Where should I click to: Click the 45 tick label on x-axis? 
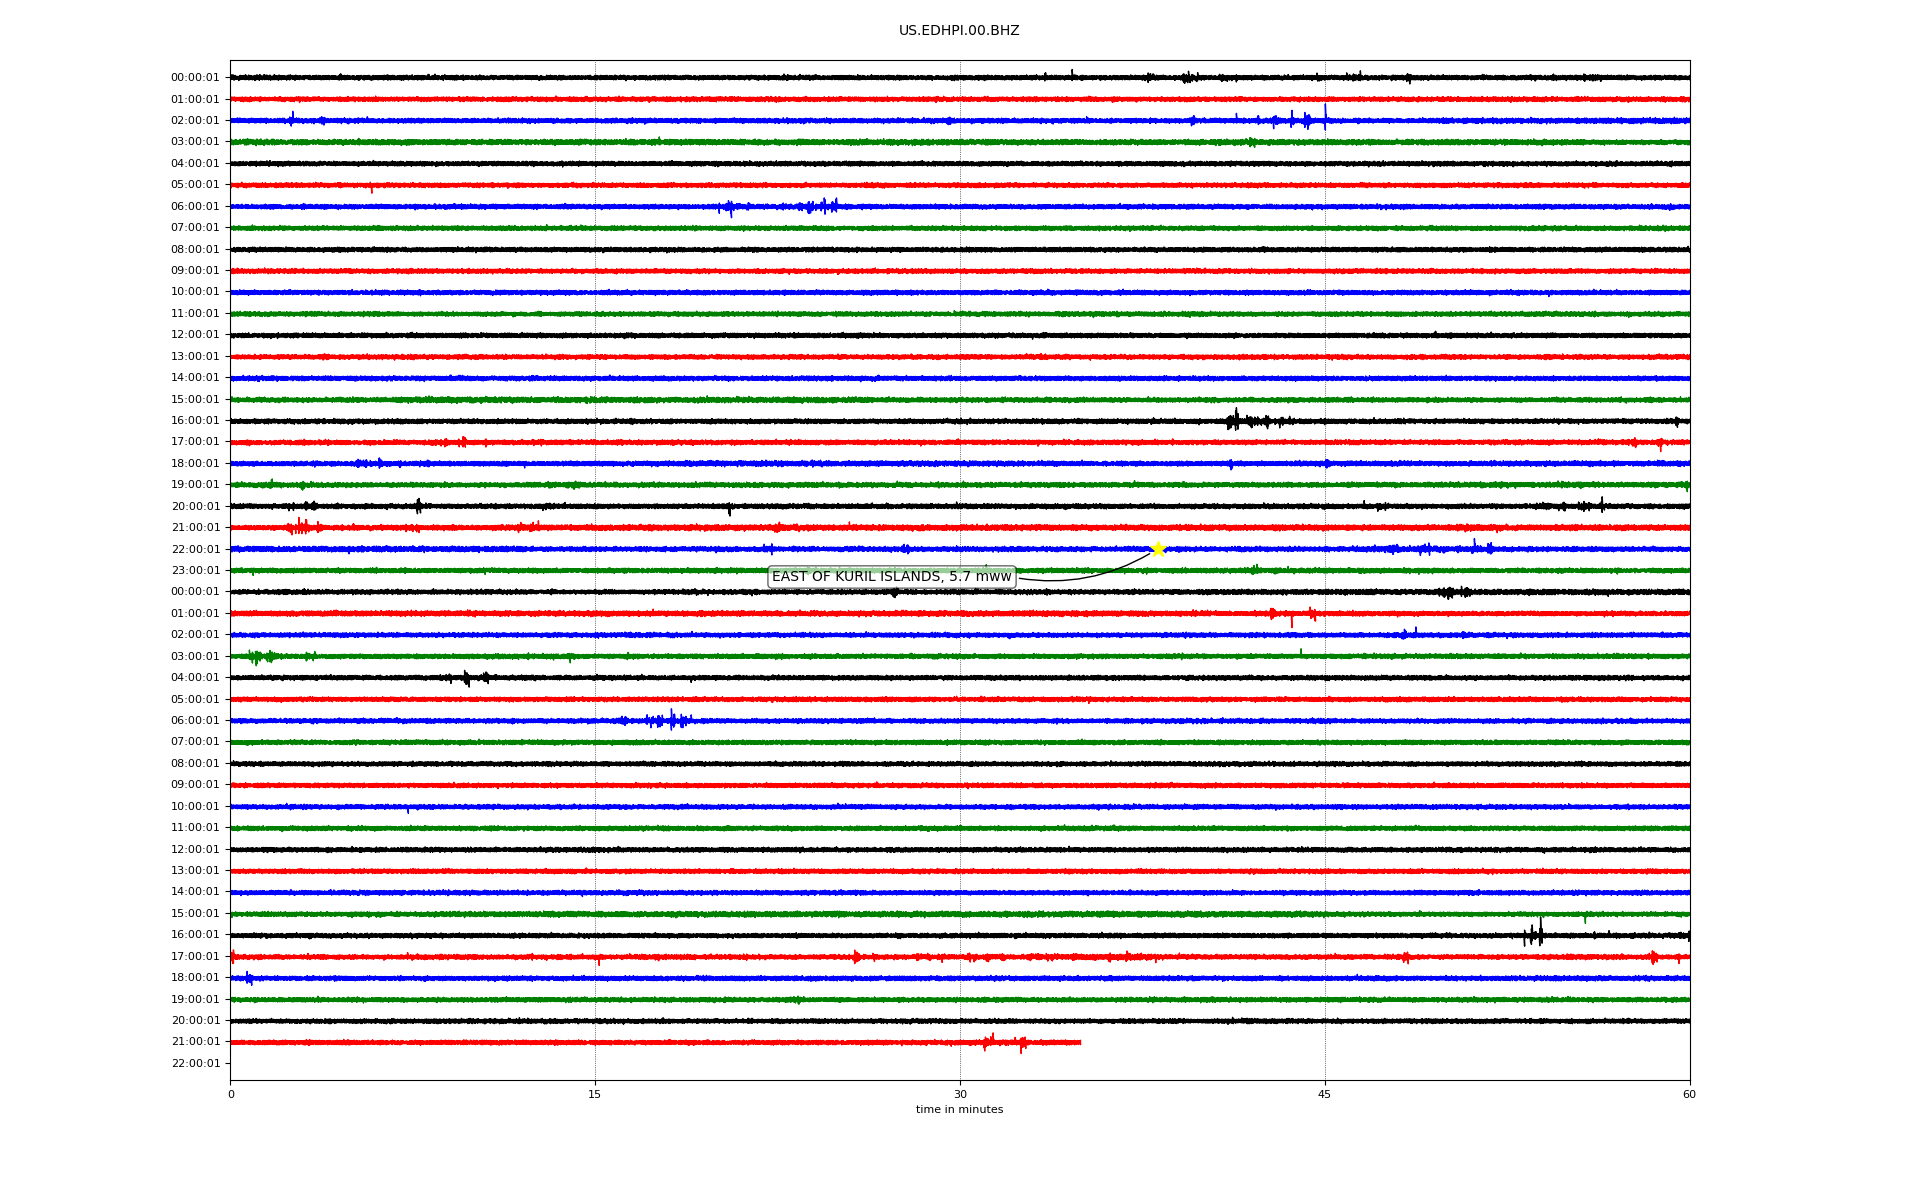(x=1324, y=1094)
